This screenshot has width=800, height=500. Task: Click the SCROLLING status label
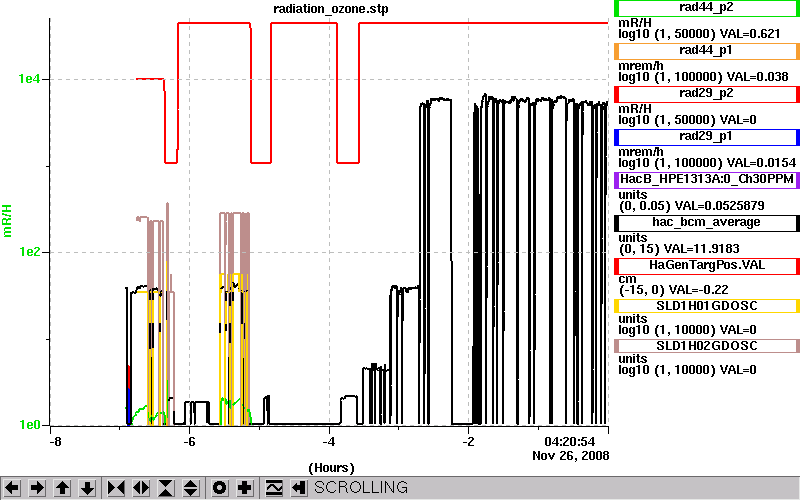pyautogui.click(x=361, y=488)
